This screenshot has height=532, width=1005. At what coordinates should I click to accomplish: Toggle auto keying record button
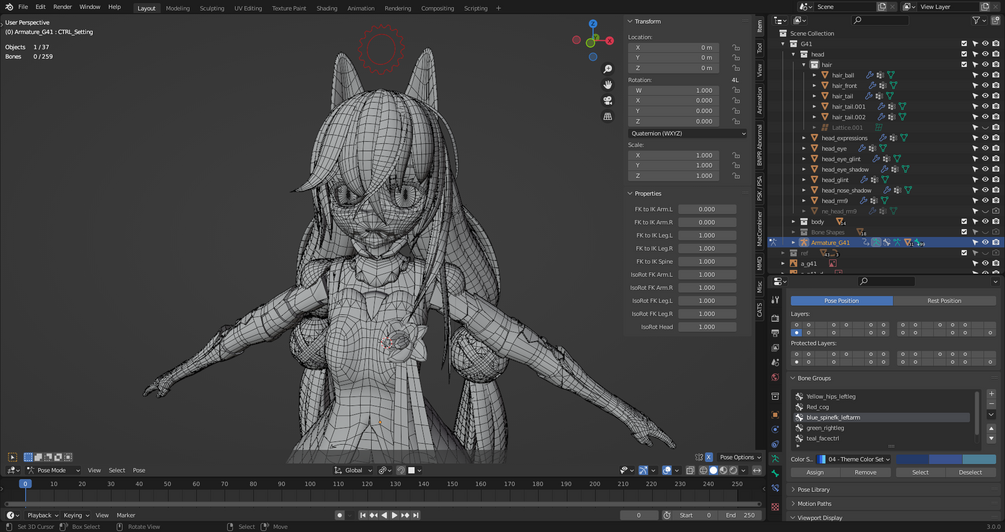pyautogui.click(x=340, y=515)
